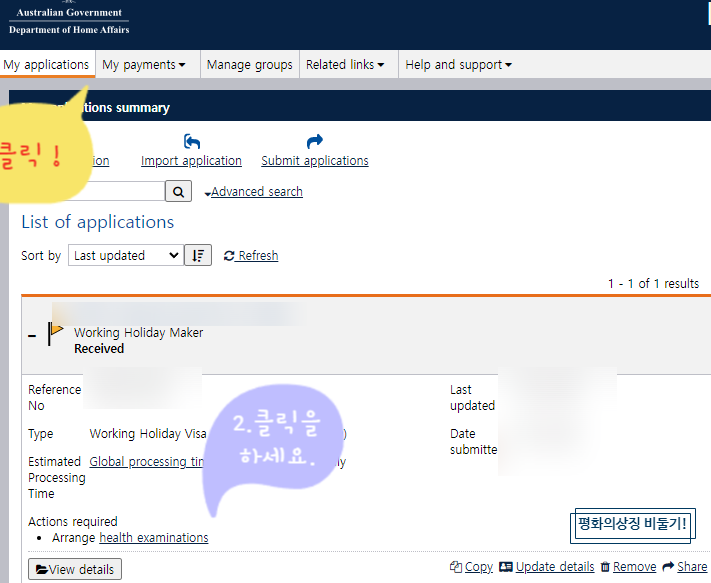The image size is (711, 583).
Task: Remove the application
Action: tap(634, 567)
